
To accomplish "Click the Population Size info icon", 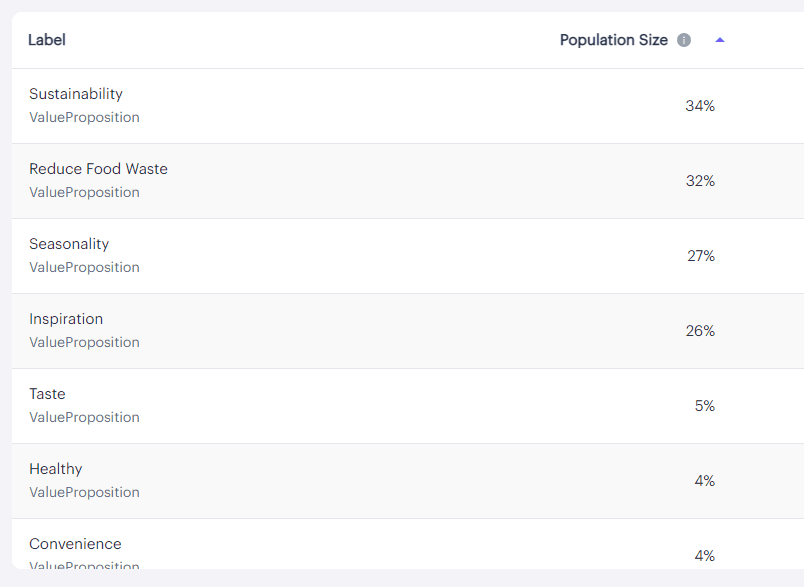I will 684,40.
